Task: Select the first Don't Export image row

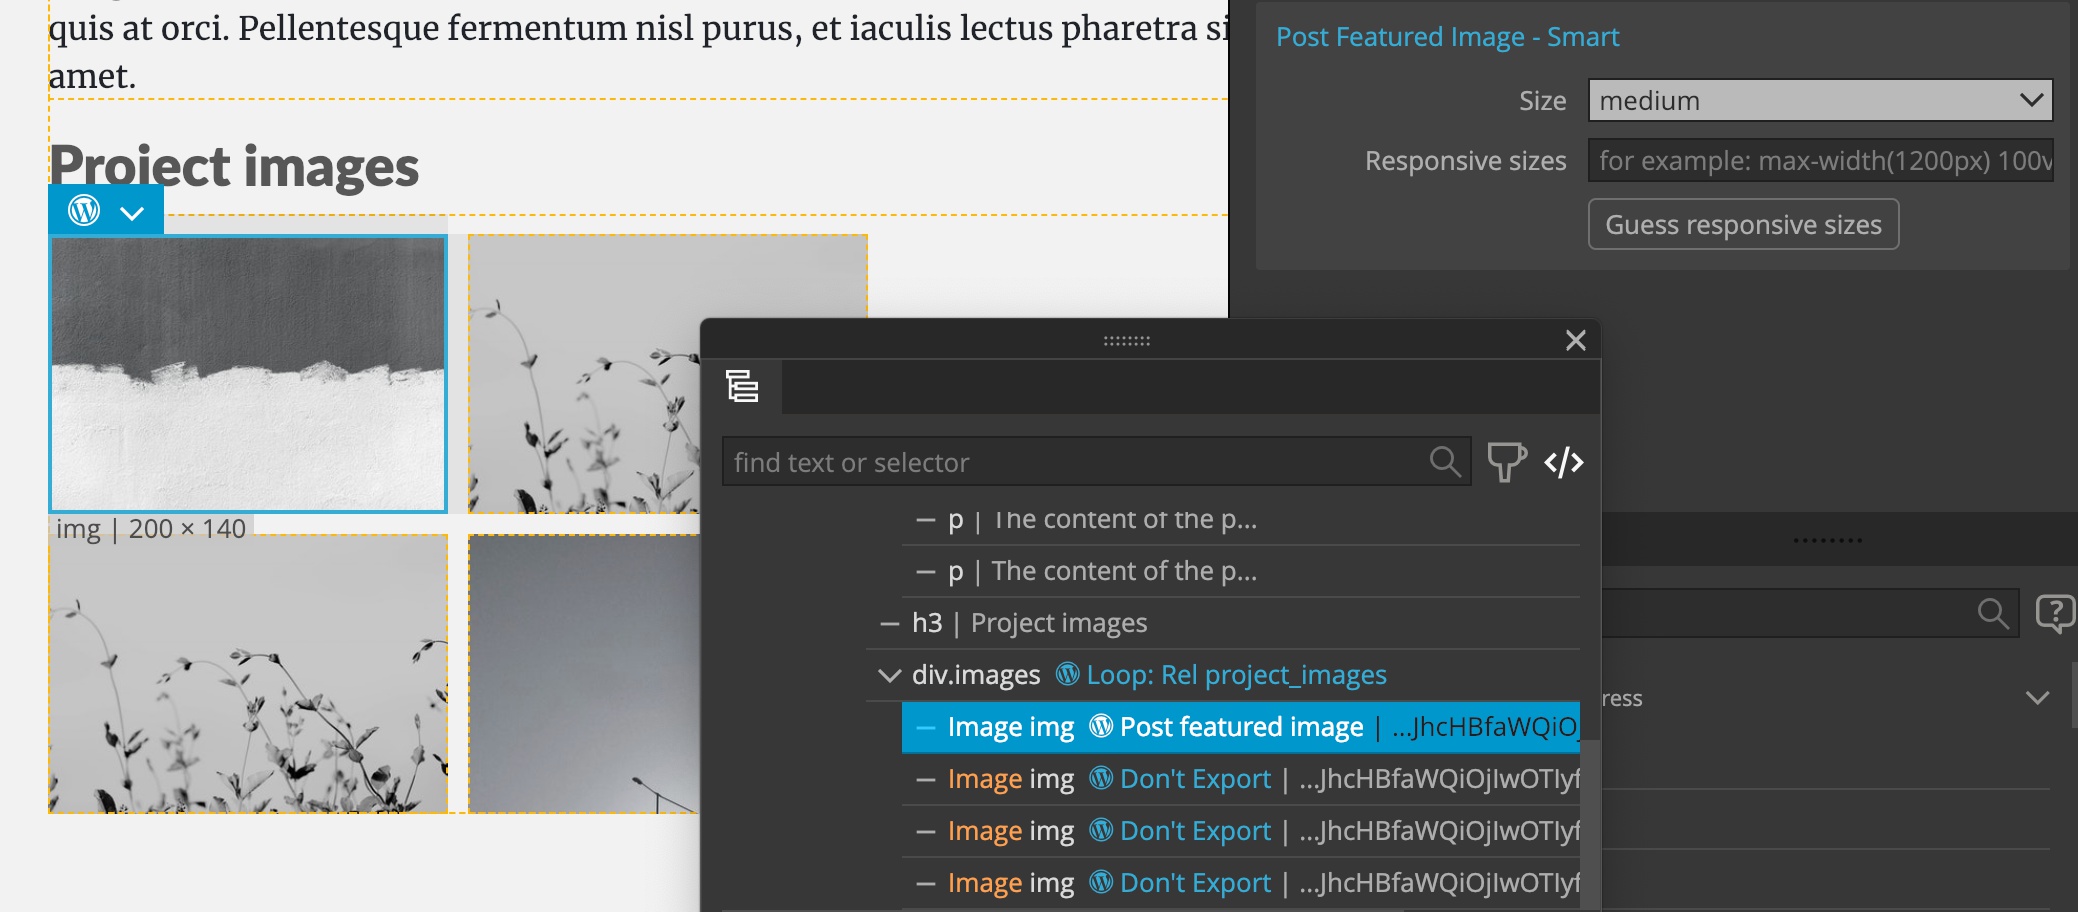Action: pyautogui.click(x=1240, y=779)
